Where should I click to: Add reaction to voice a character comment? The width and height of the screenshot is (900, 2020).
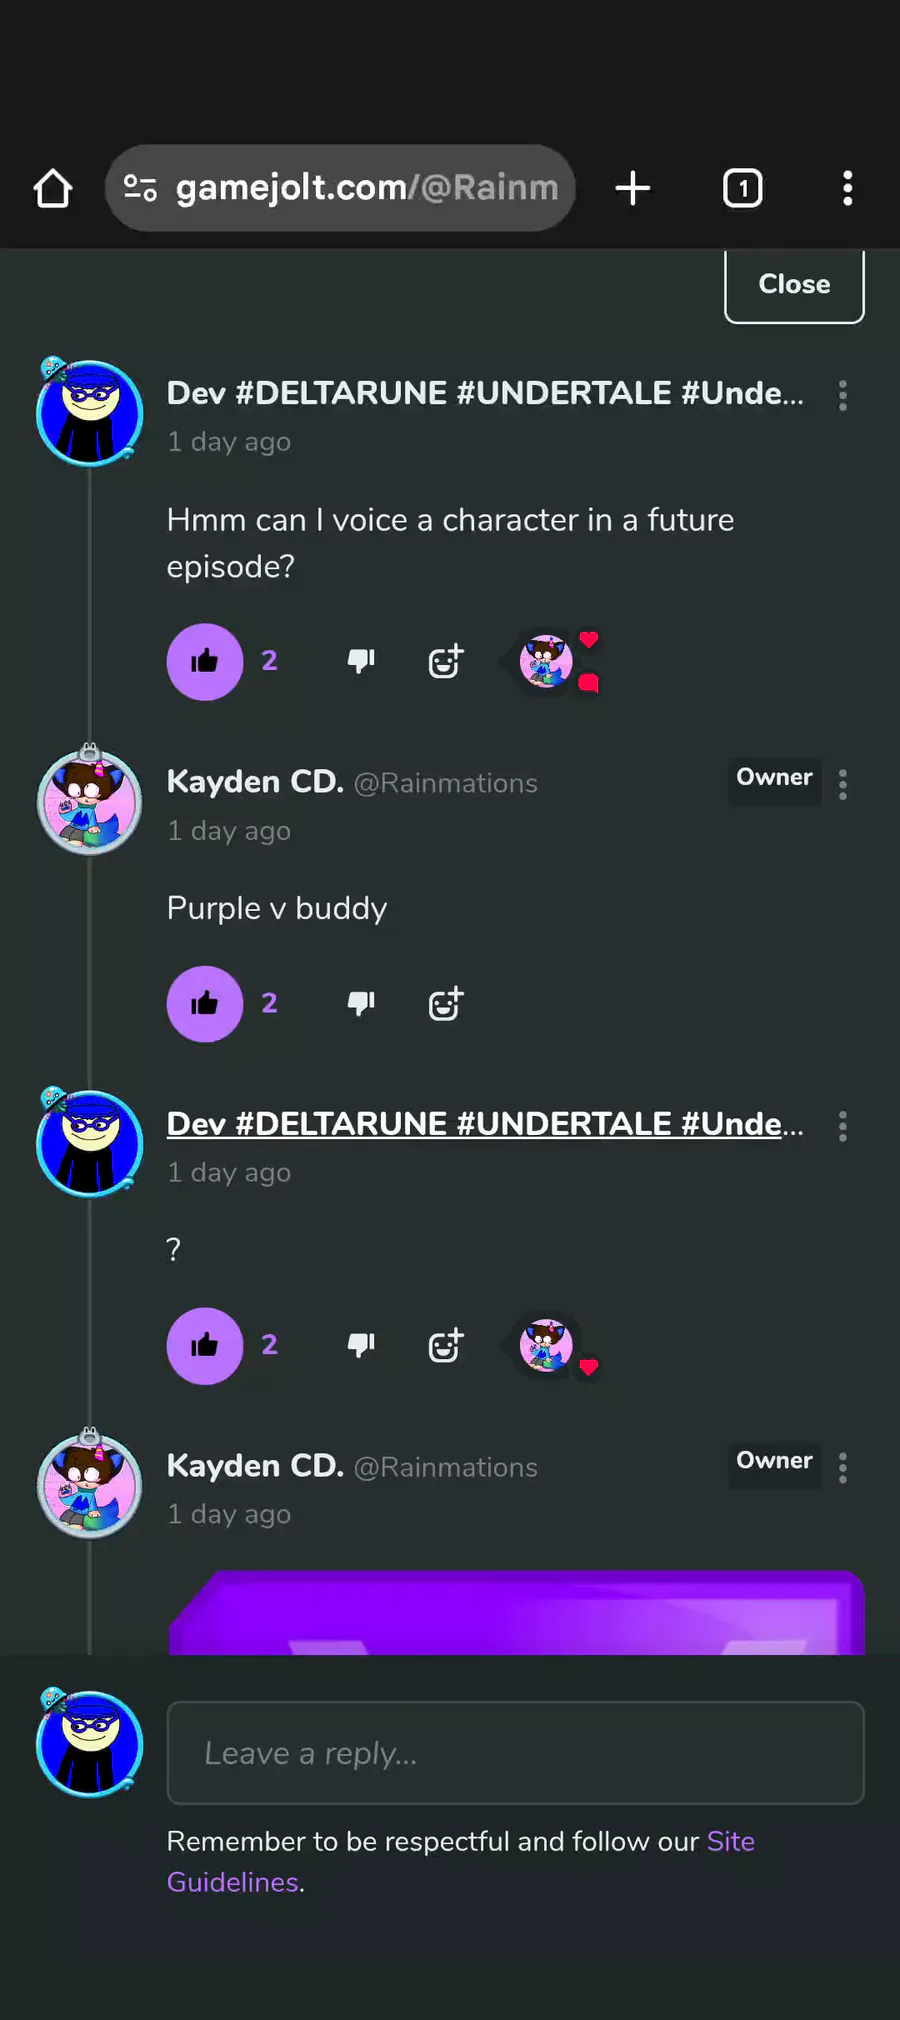point(446,661)
